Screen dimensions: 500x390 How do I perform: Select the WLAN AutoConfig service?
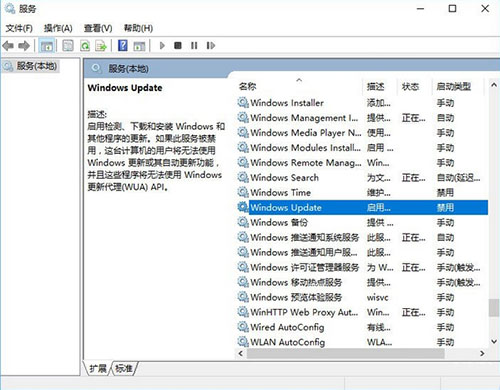click(x=362, y=342)
